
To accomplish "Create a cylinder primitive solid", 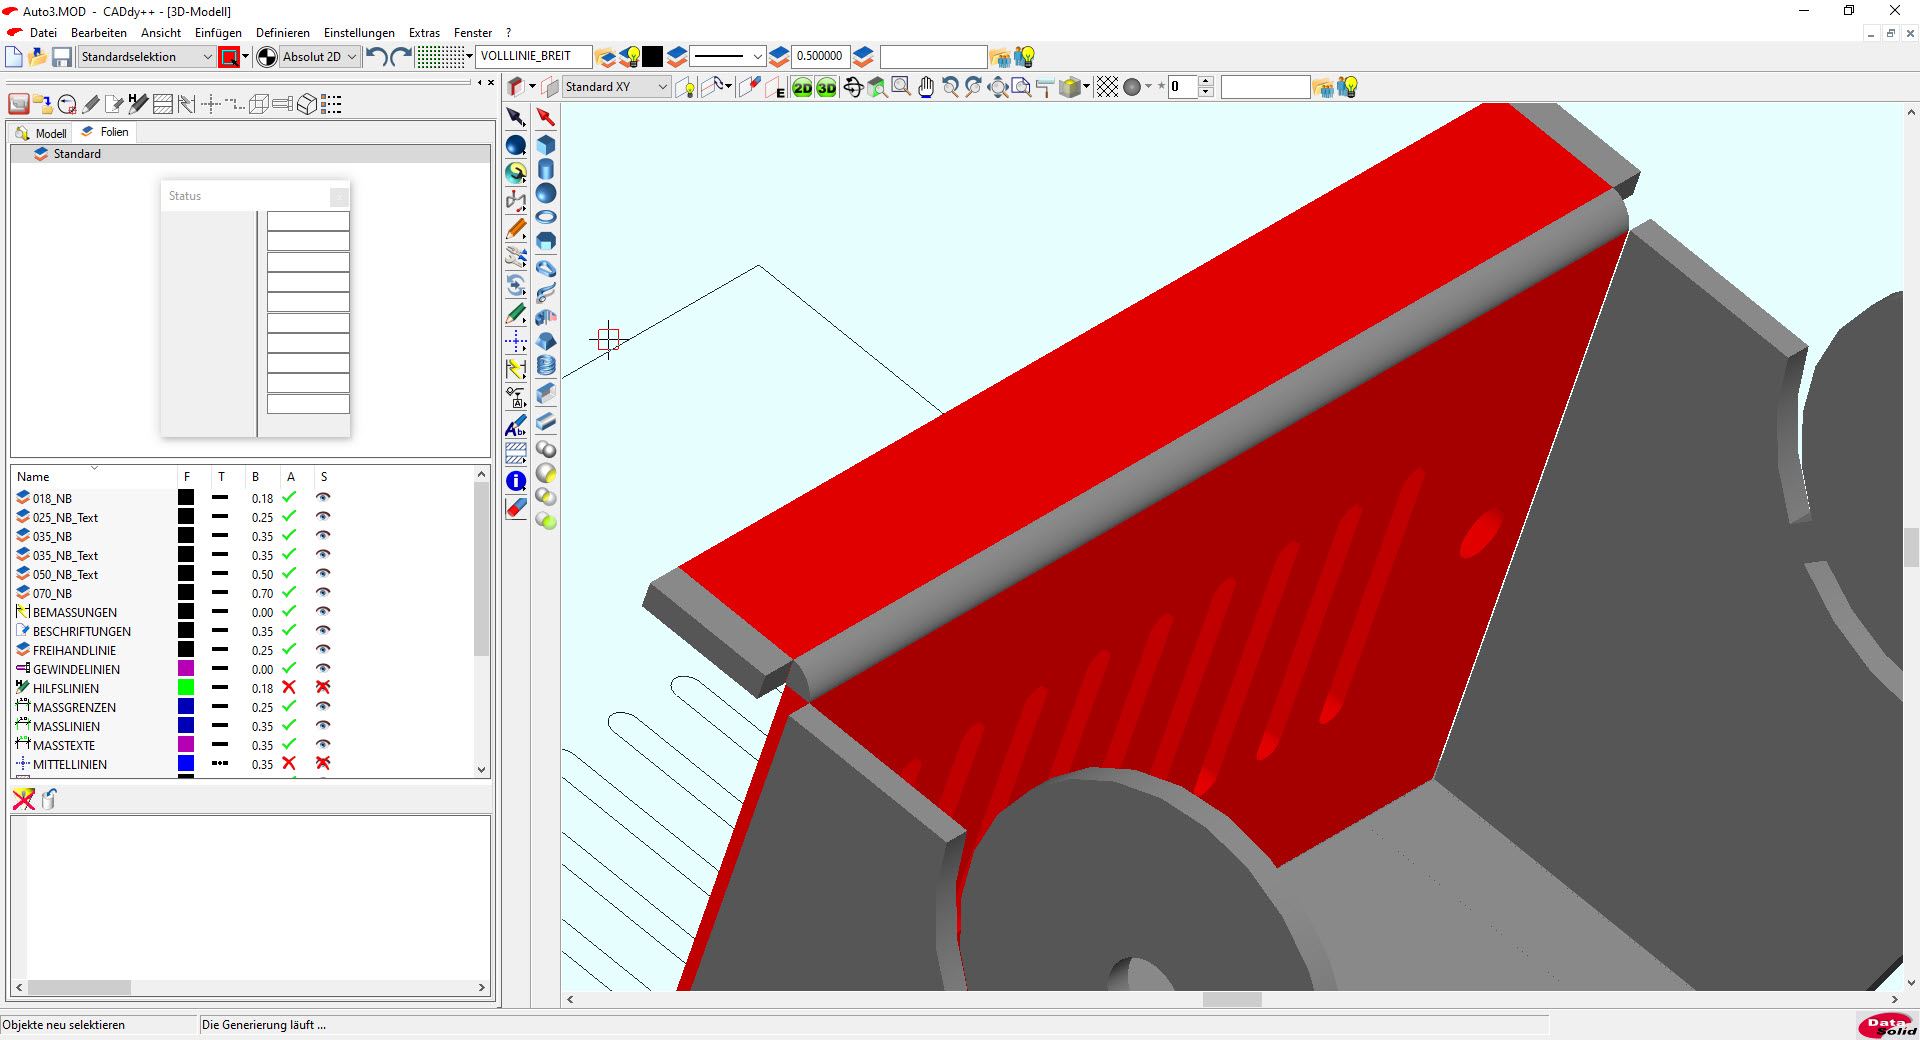I will pos(546,169).
